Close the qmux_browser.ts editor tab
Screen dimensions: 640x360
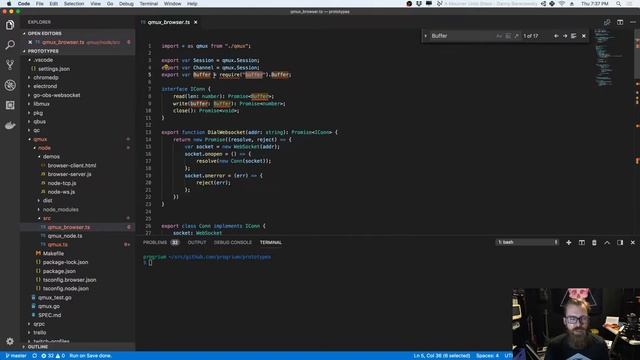(x=196, y=22)
